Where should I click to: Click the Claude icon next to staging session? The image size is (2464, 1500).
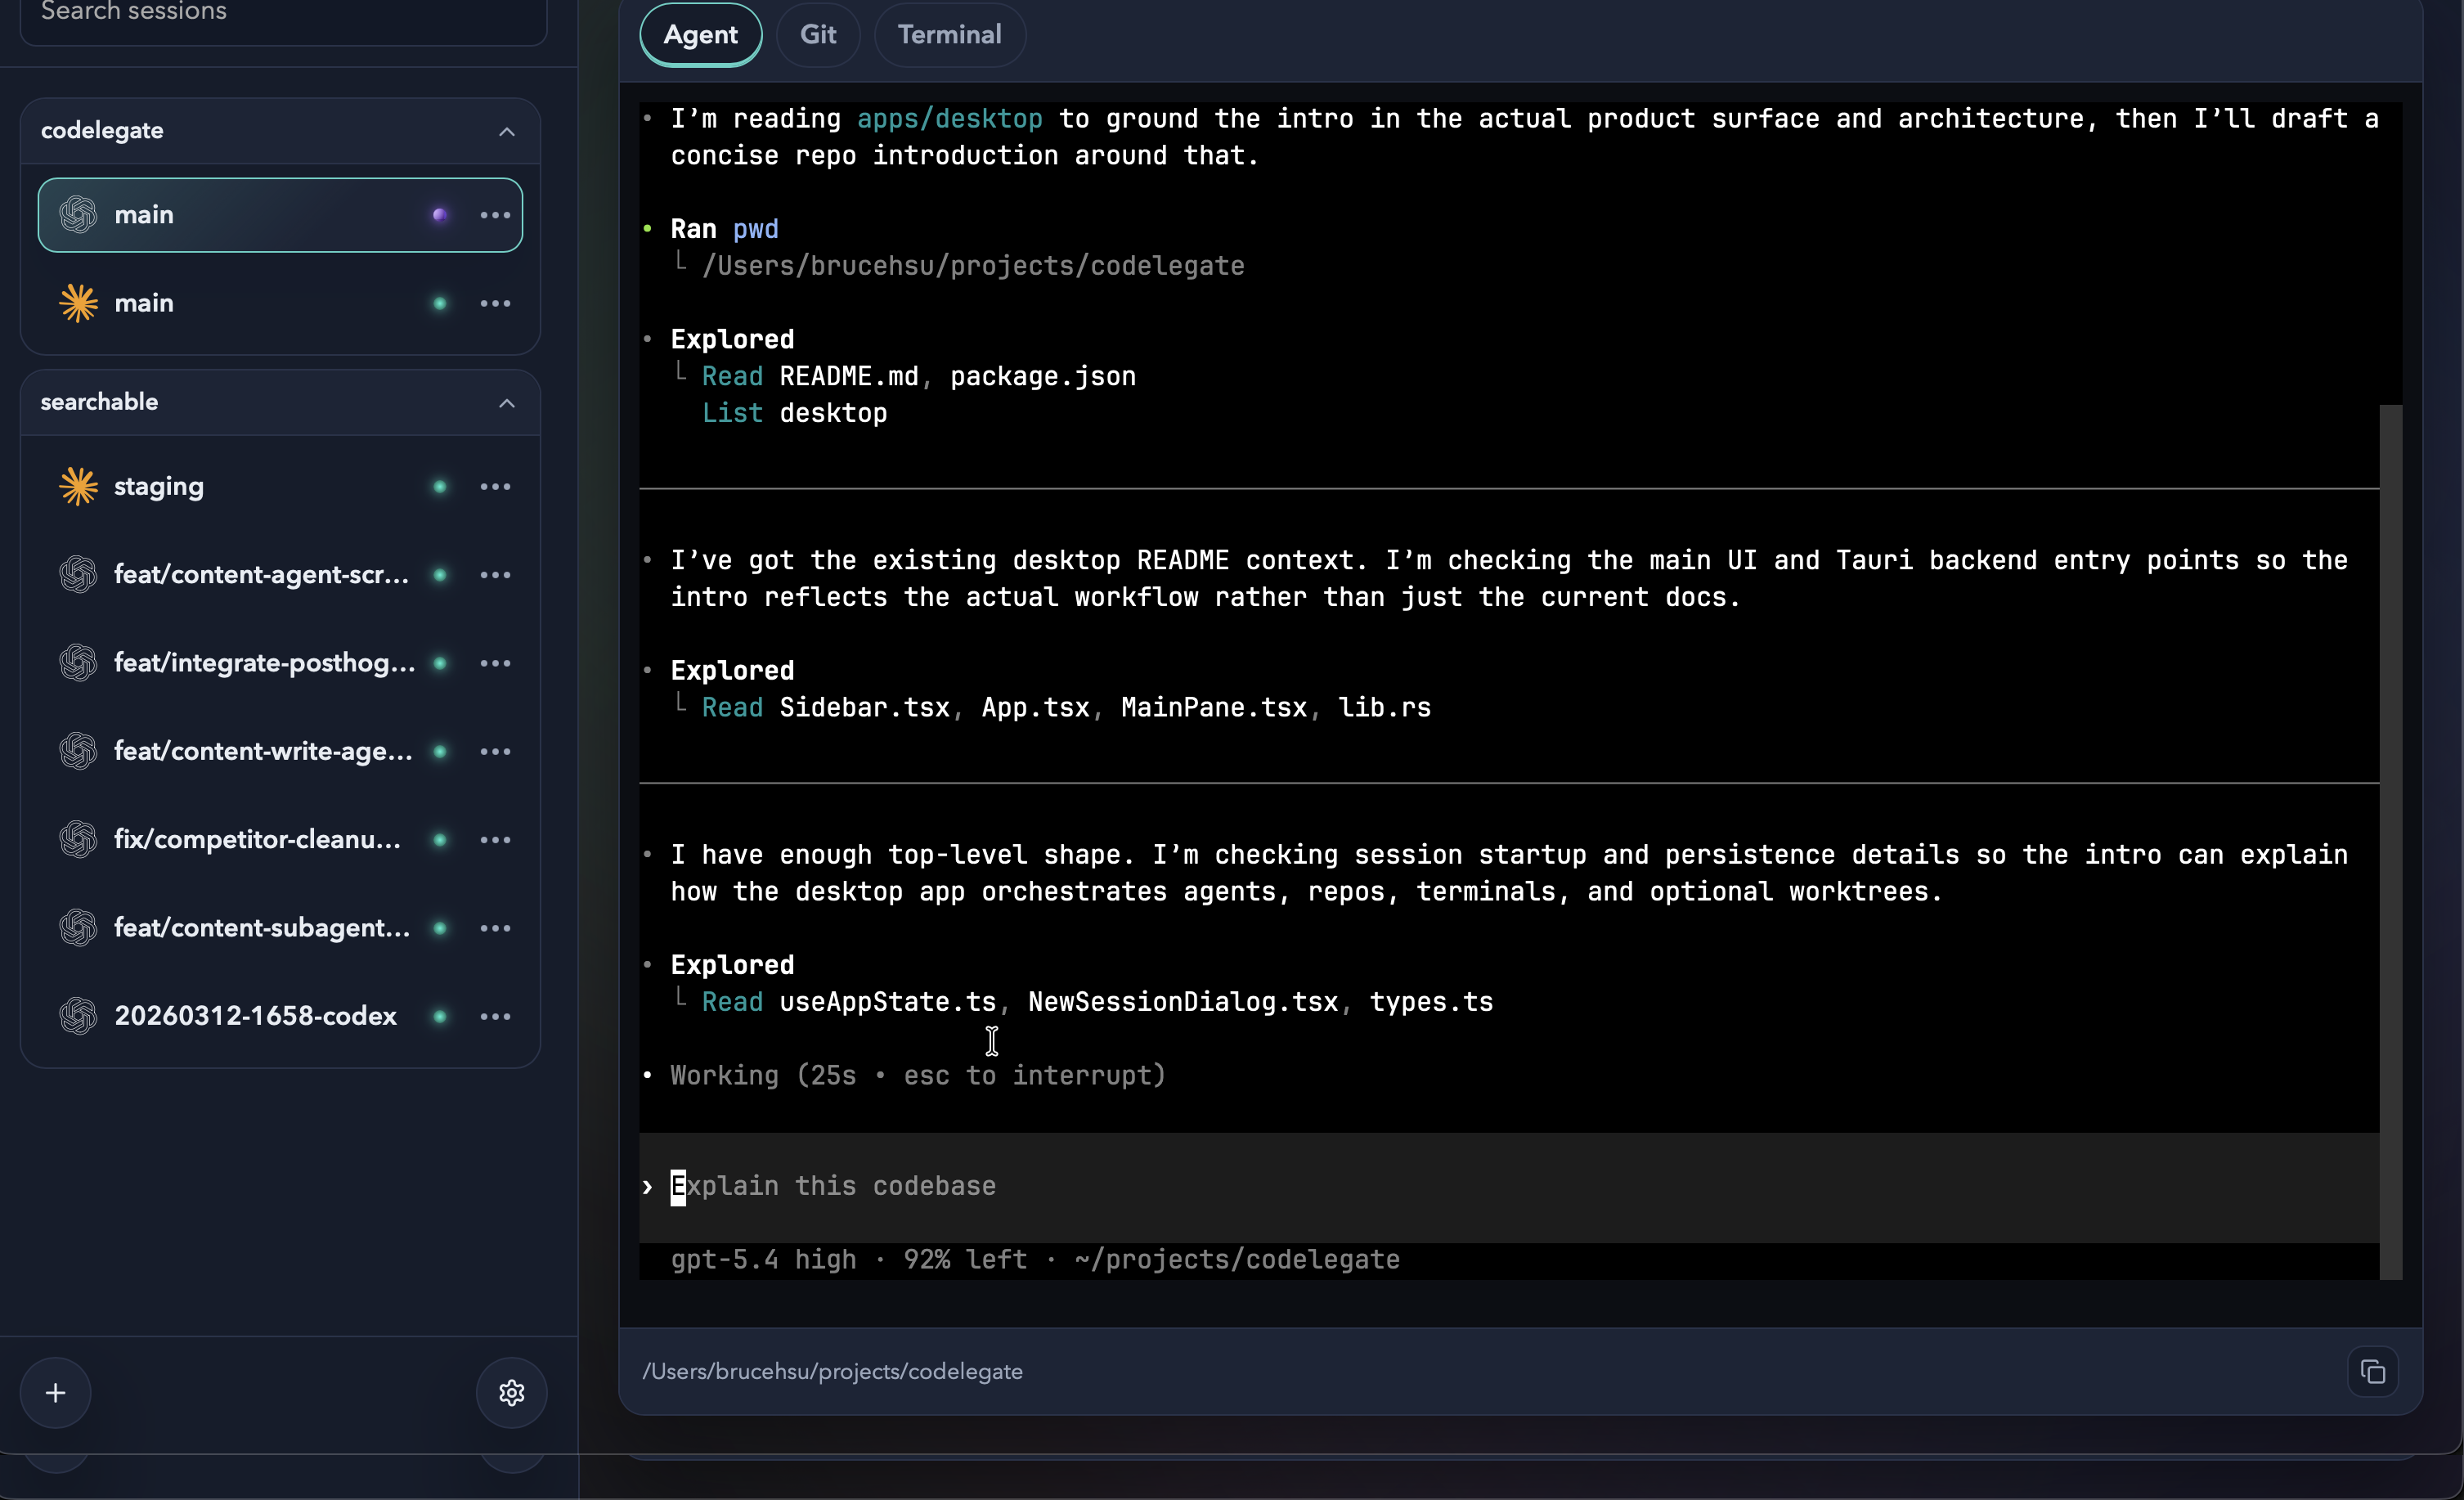(x=78, y=486)
